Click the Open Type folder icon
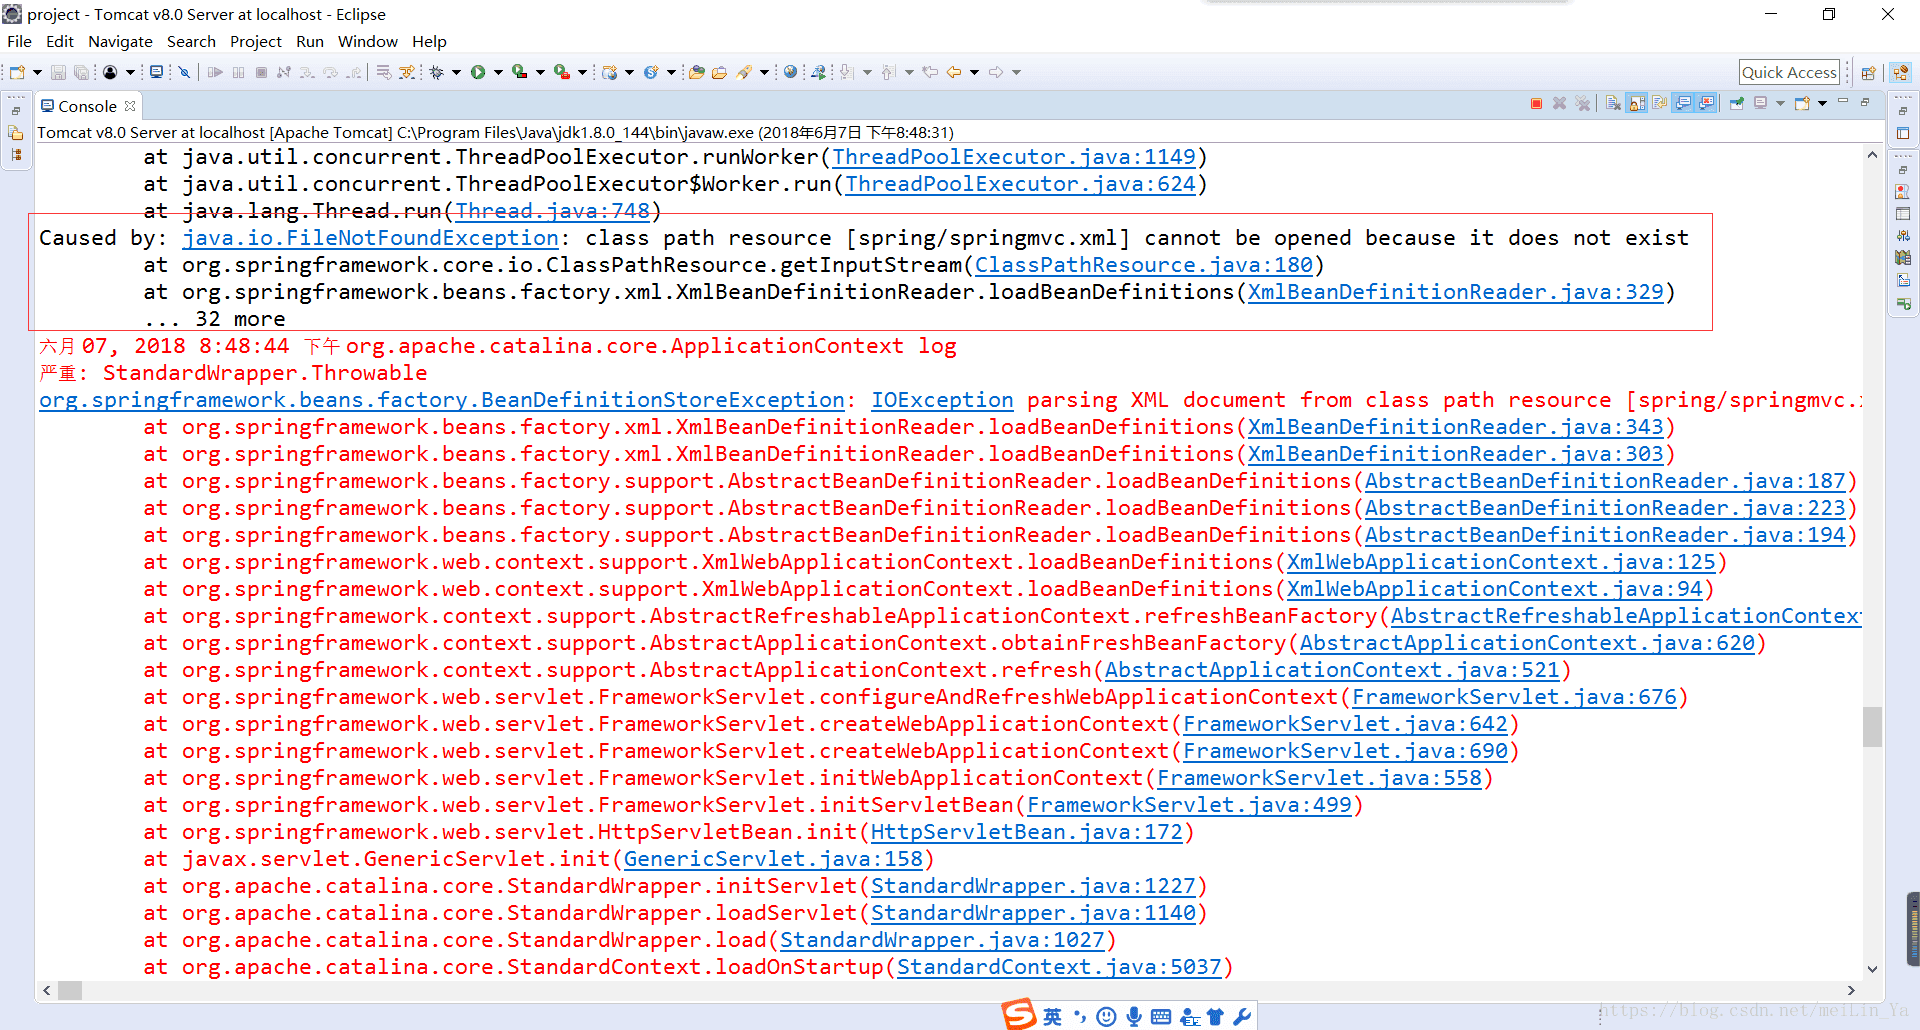The width and height of the screenshot is (1920, 1030). pos(697,72)
